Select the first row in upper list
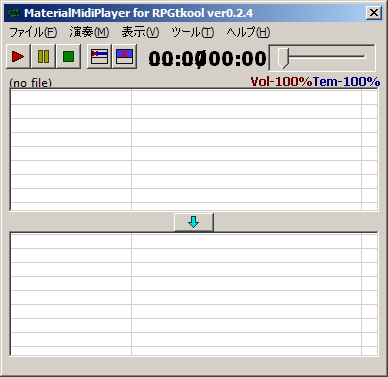The height and width of the screenshot is (377, 388). (194, 97)
